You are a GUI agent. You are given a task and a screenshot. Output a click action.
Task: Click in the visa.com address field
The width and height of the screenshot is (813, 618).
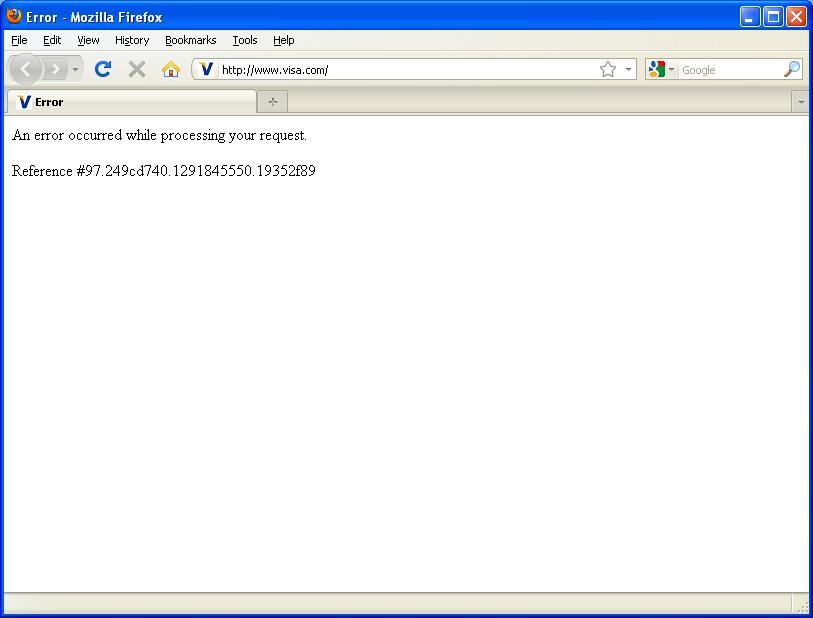(x=400, y=70)
